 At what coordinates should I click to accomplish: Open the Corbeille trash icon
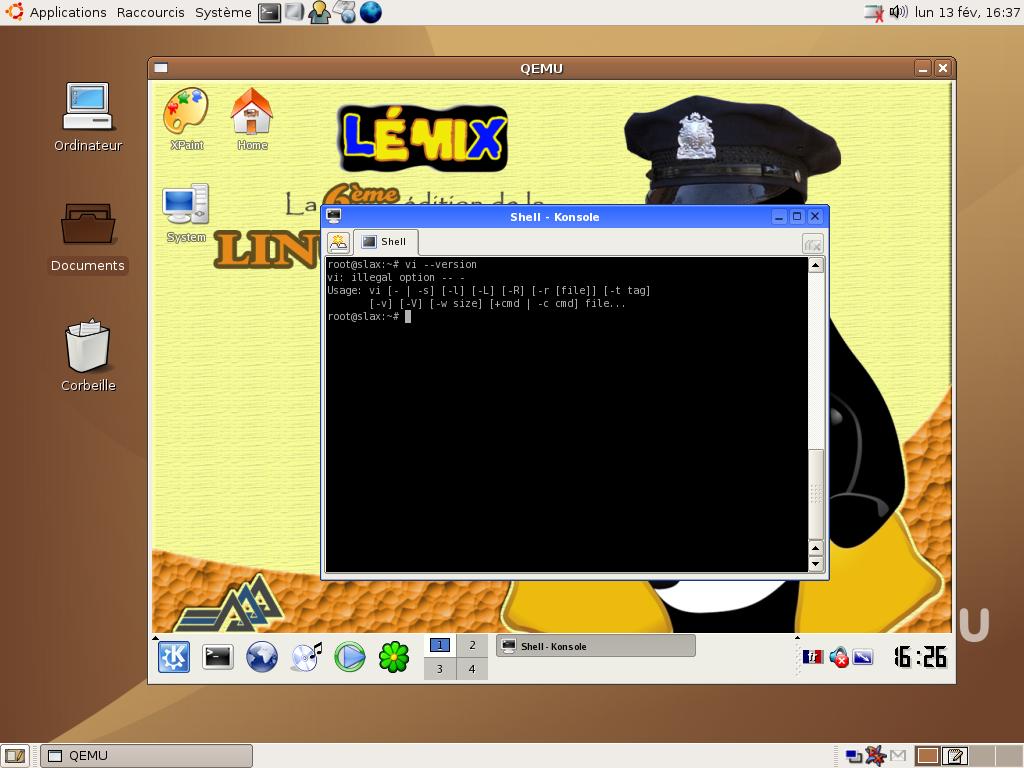point(88,356)
